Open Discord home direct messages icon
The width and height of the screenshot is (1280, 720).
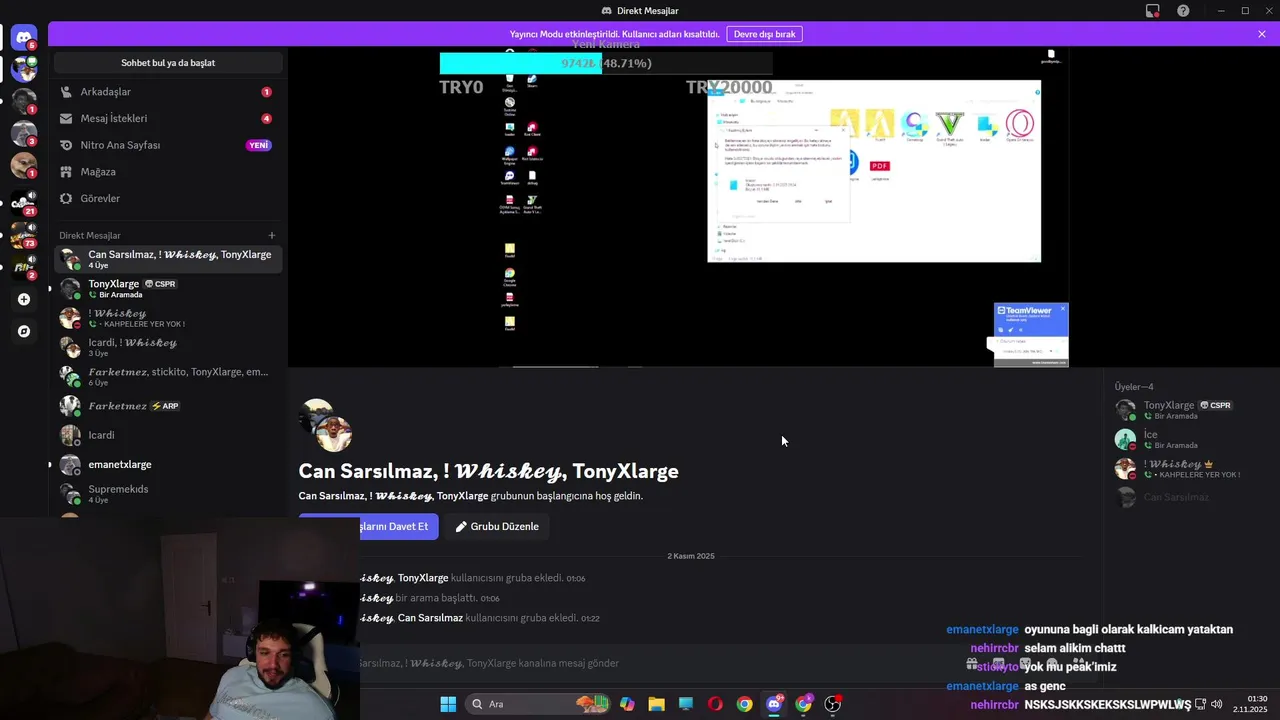[x=24, y=38]
